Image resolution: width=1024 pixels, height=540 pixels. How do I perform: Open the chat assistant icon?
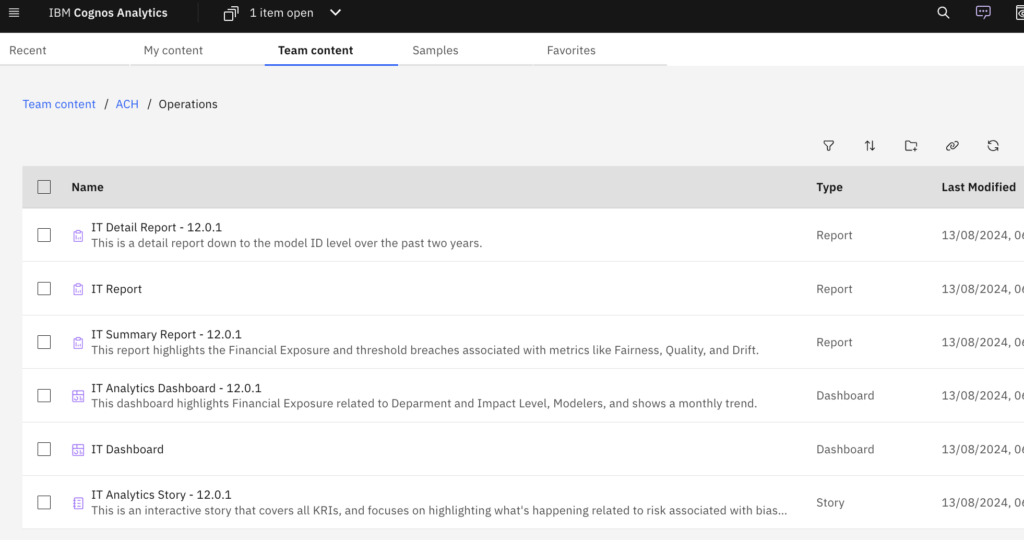[x=983, y=13]
